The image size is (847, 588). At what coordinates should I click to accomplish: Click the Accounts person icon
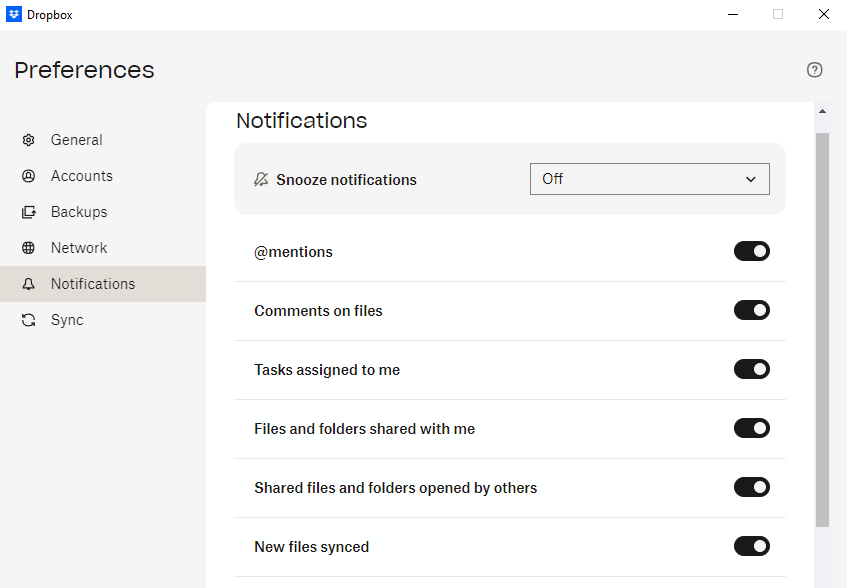28,175
